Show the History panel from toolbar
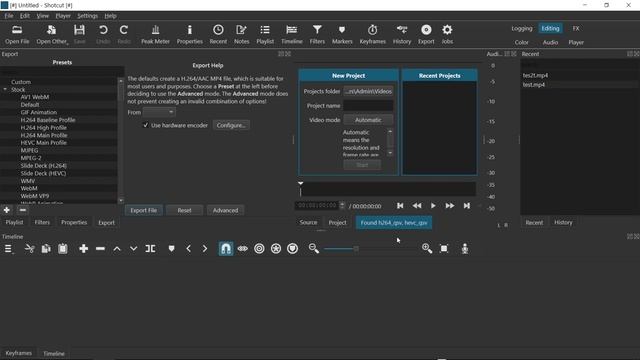Viewport: 640px width, 360px height. pyautogui.click(x=402, y=34)
